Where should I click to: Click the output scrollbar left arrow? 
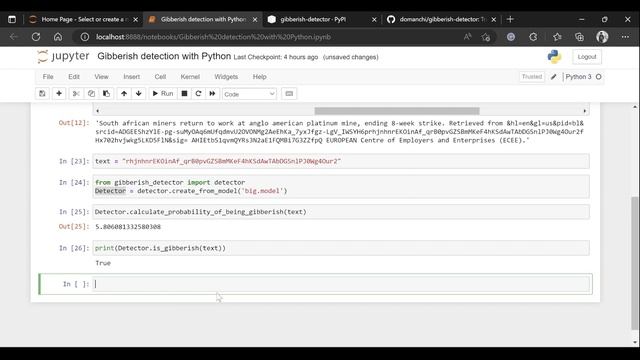point(98,111)
